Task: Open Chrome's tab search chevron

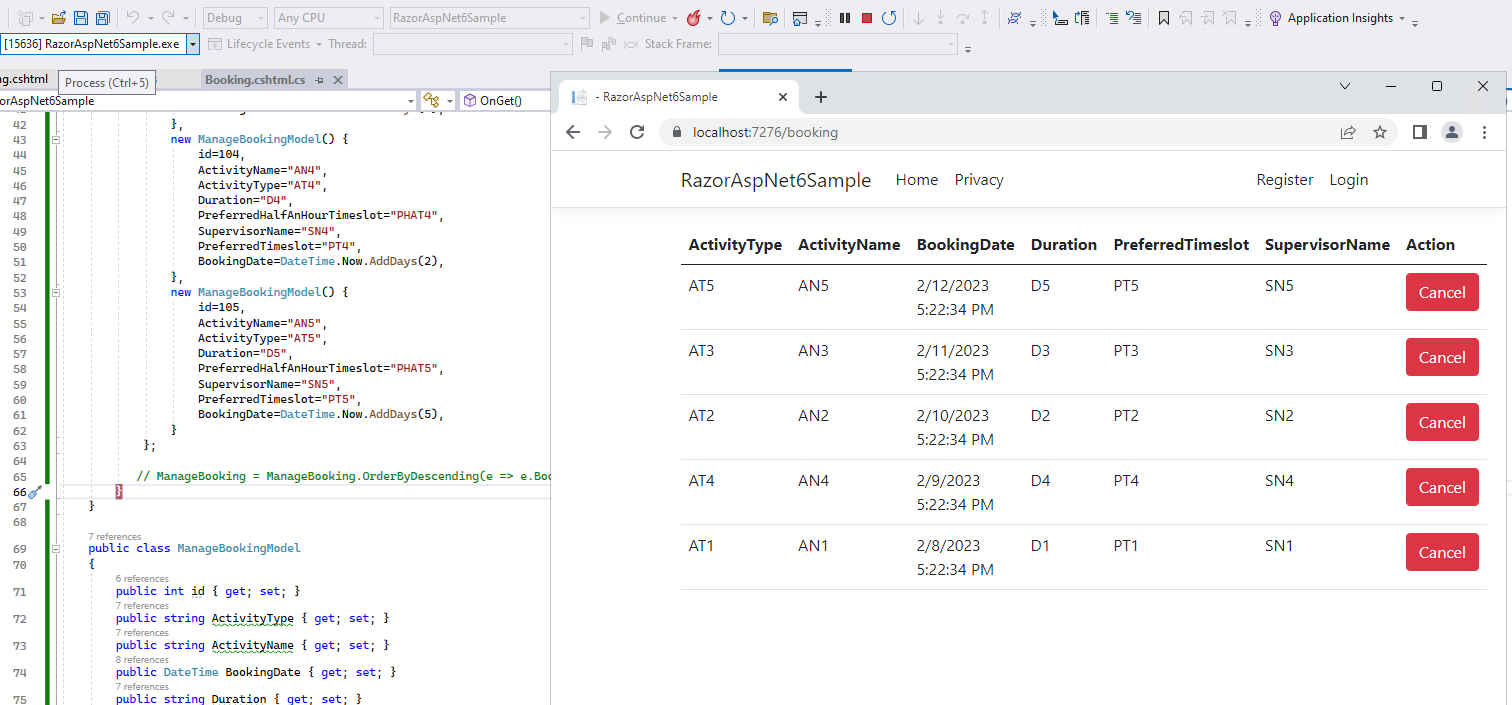Action: 1345,87
